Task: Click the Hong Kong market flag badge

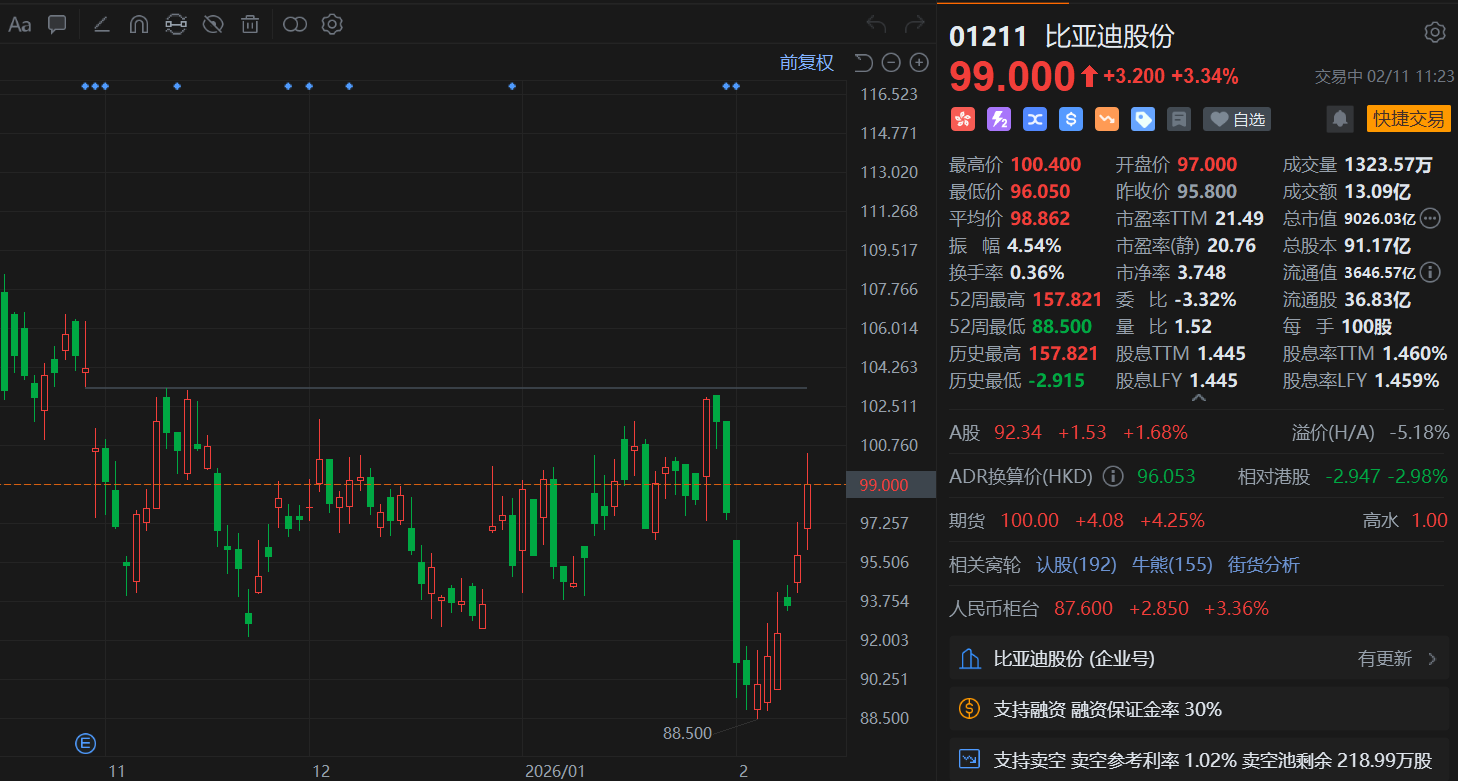Action: coord(963,119)
